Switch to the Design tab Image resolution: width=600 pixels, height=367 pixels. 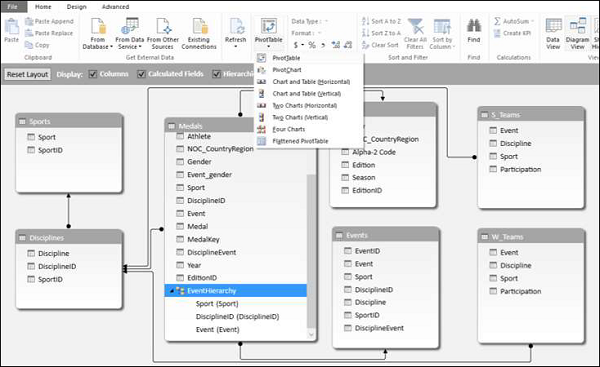(77, 7)
